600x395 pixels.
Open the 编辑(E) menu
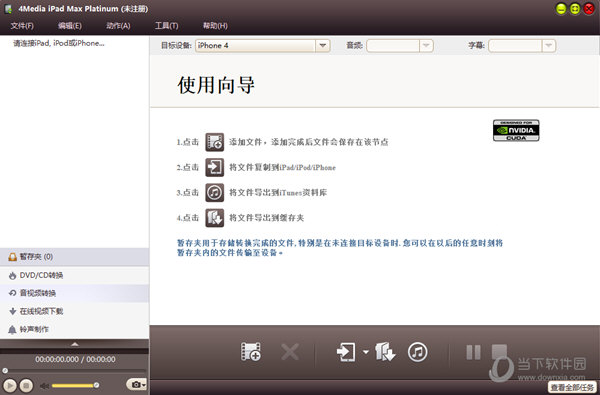[70, 26]
